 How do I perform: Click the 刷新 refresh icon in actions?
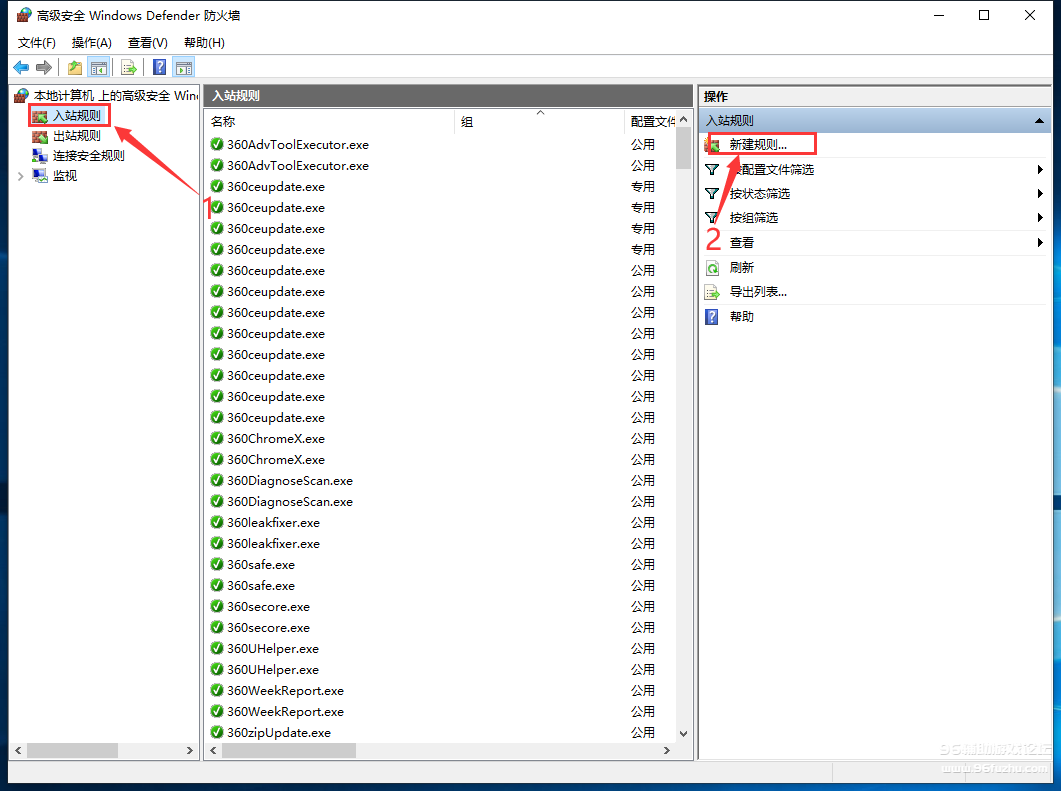coord(713,268)
